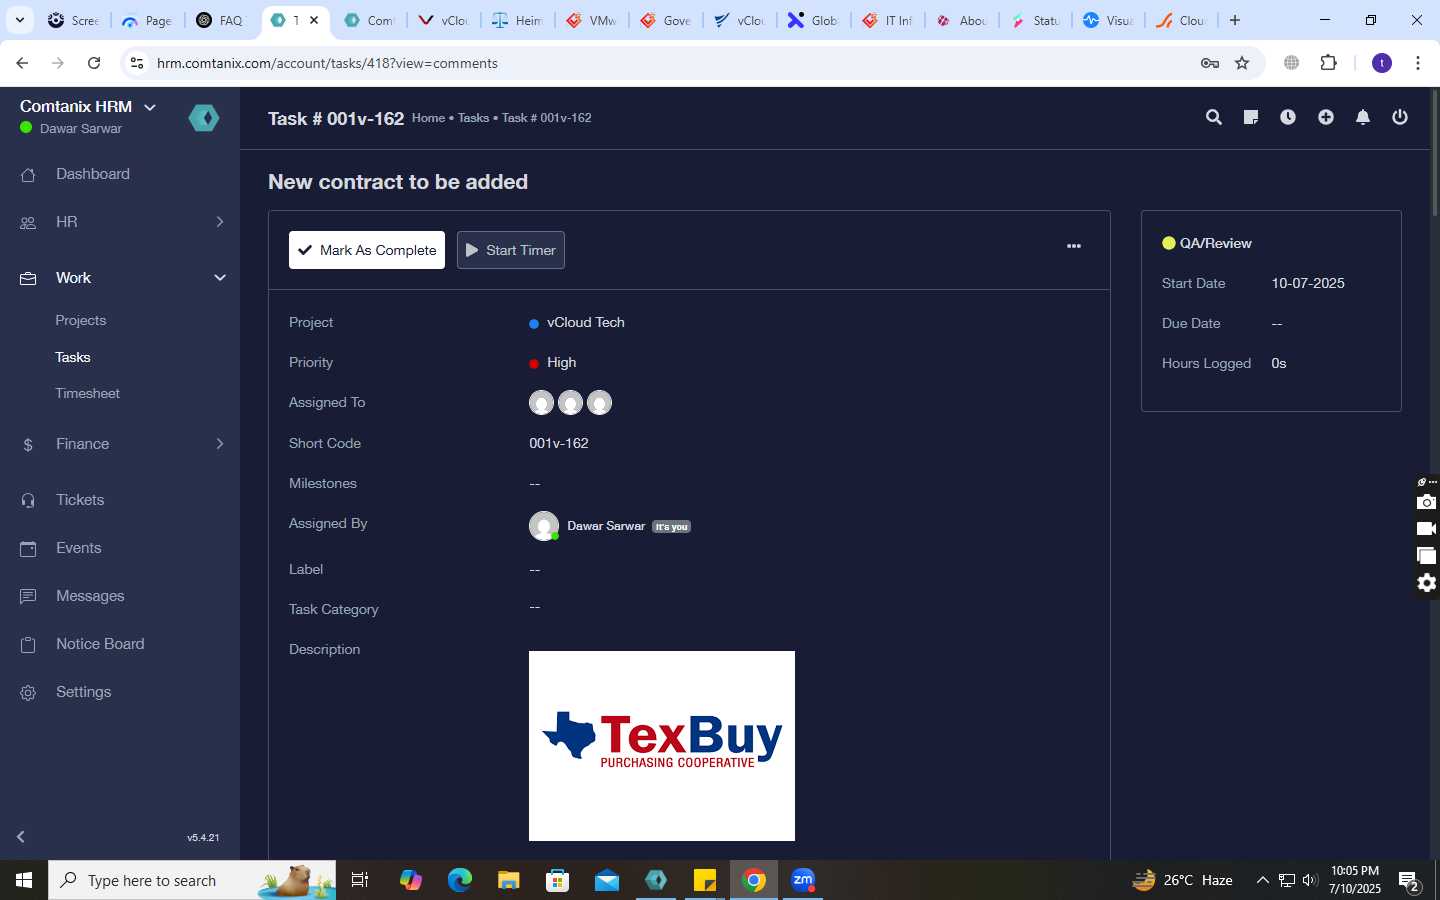Show hidden system tray icons
This screenshot has height=900, width=1440.
pos(1263,880)
